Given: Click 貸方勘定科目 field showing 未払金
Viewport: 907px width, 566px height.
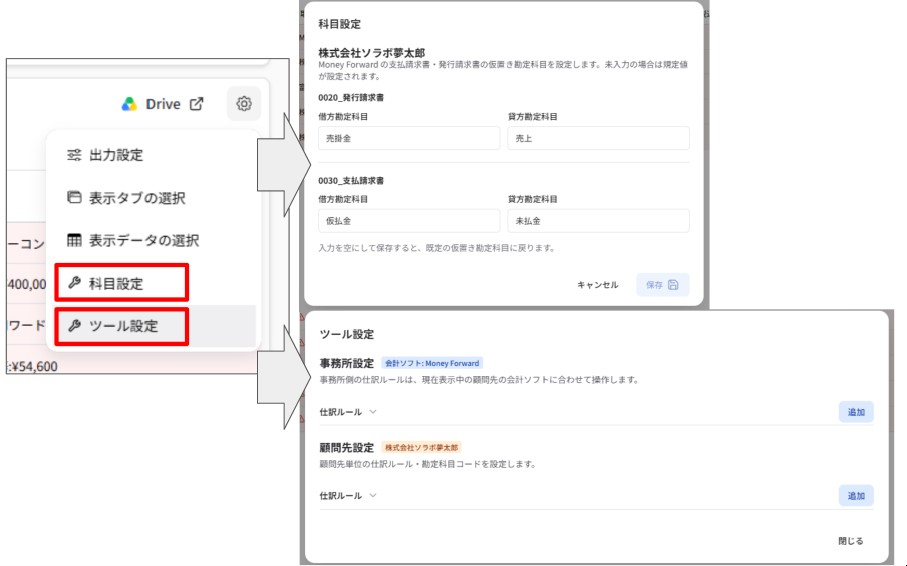Looking at the screenshot, I should 598,221.
